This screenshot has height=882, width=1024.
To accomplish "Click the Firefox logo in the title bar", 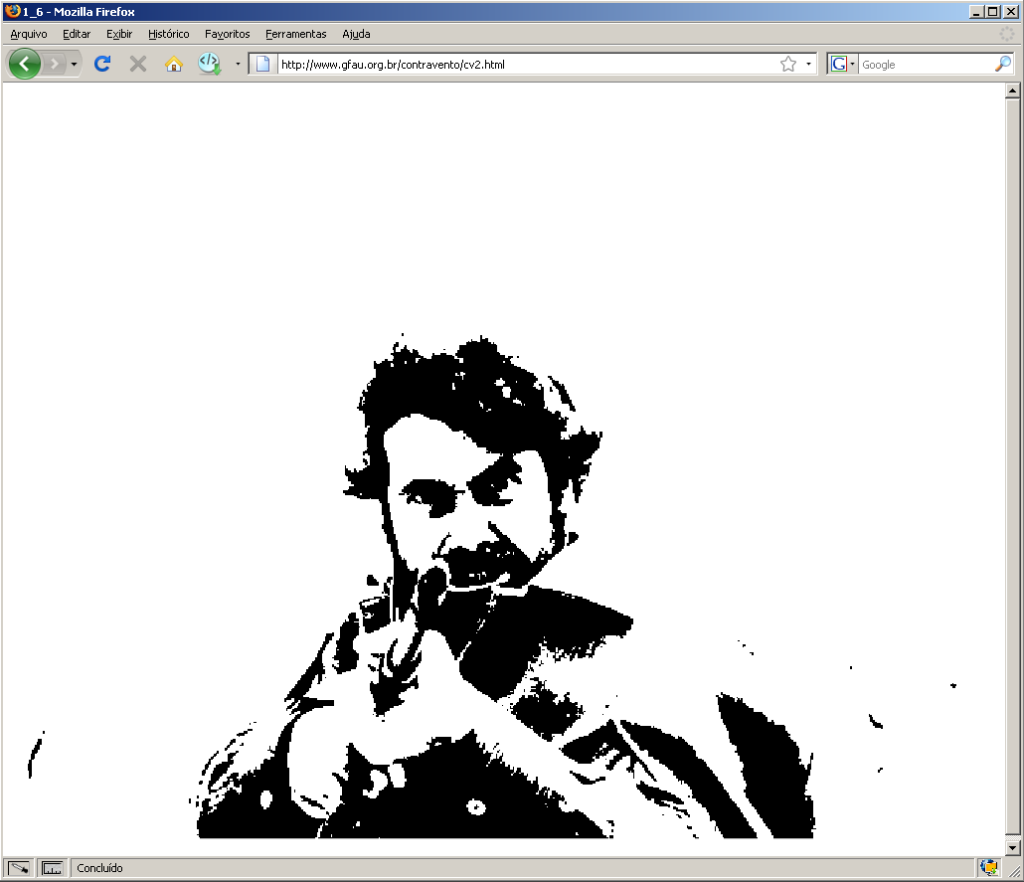I will click(x=12, y=11).
